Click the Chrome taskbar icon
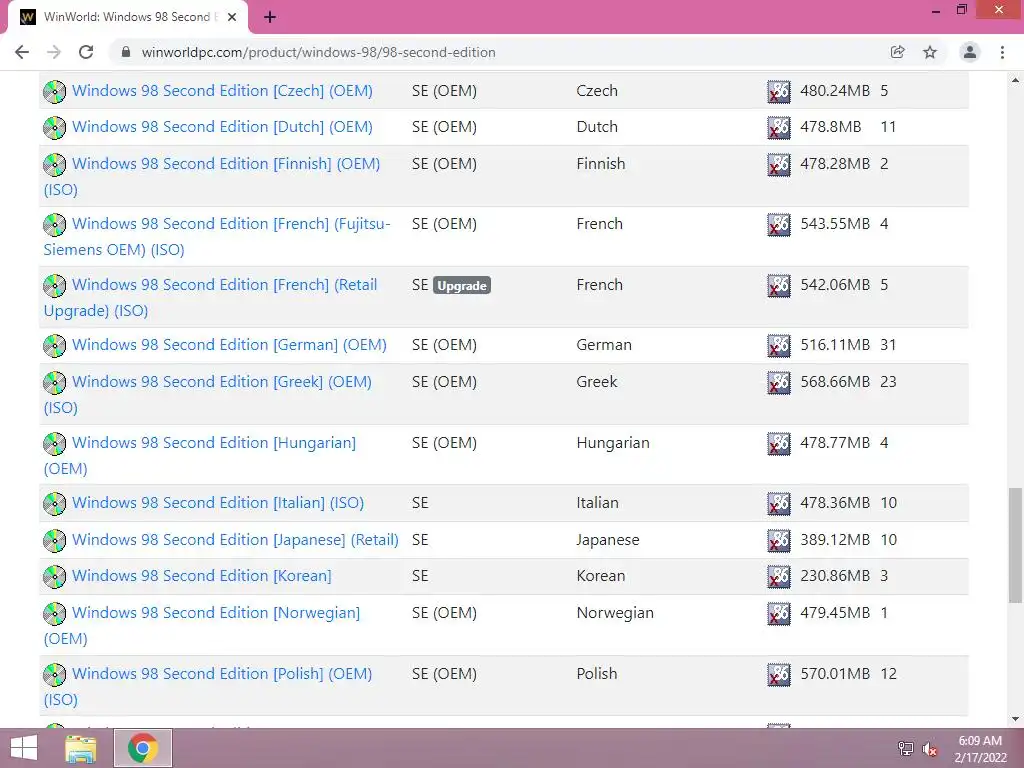The height and width of the screenshot is (768, 1024). tap(143, 748)
